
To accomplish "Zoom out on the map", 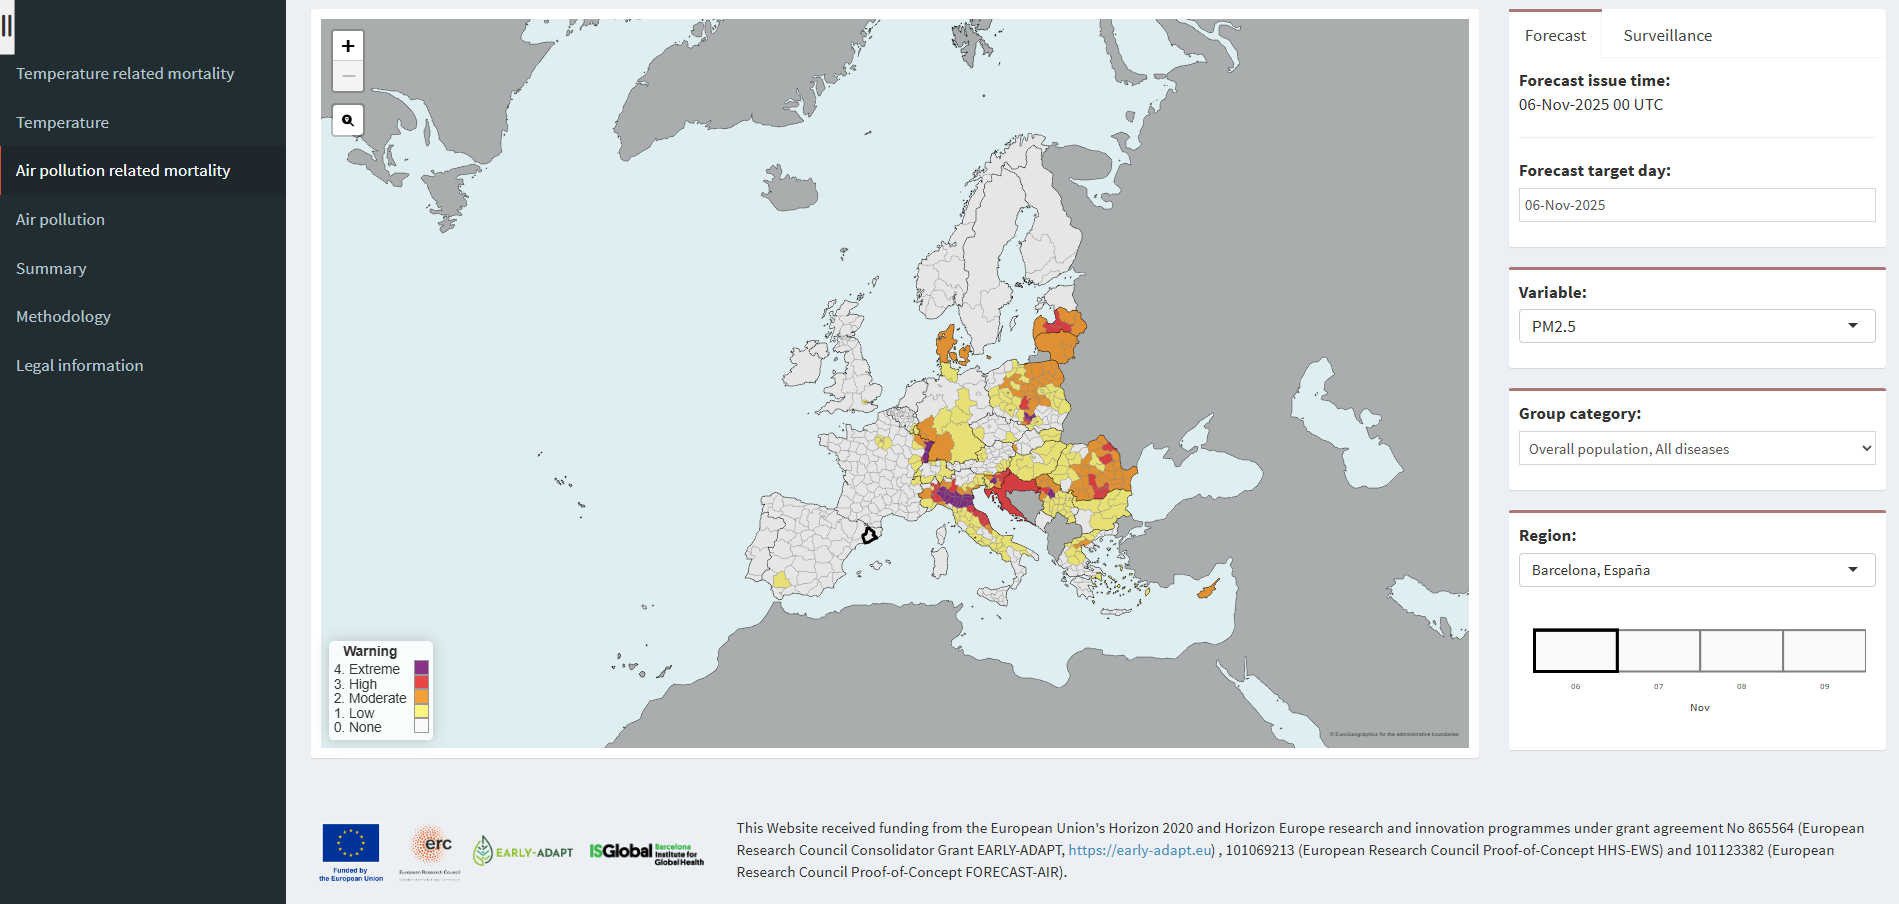I will [x=348, y=76].
